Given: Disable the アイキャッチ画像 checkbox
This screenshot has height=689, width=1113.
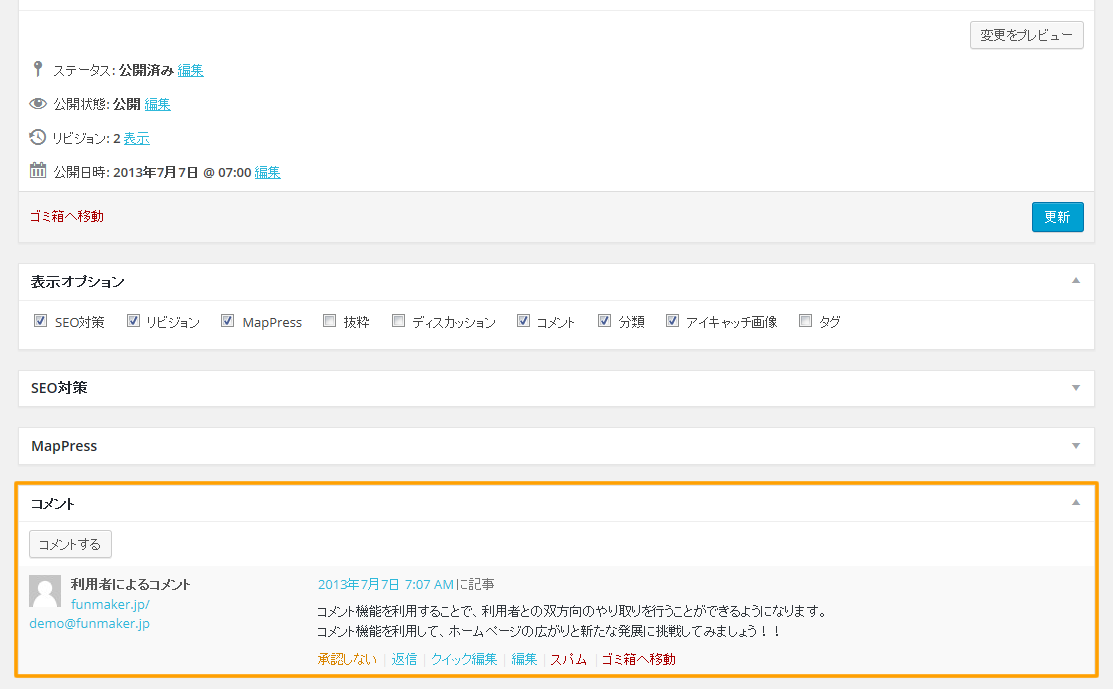Looking at the screenshot, I should pos(672,320).
